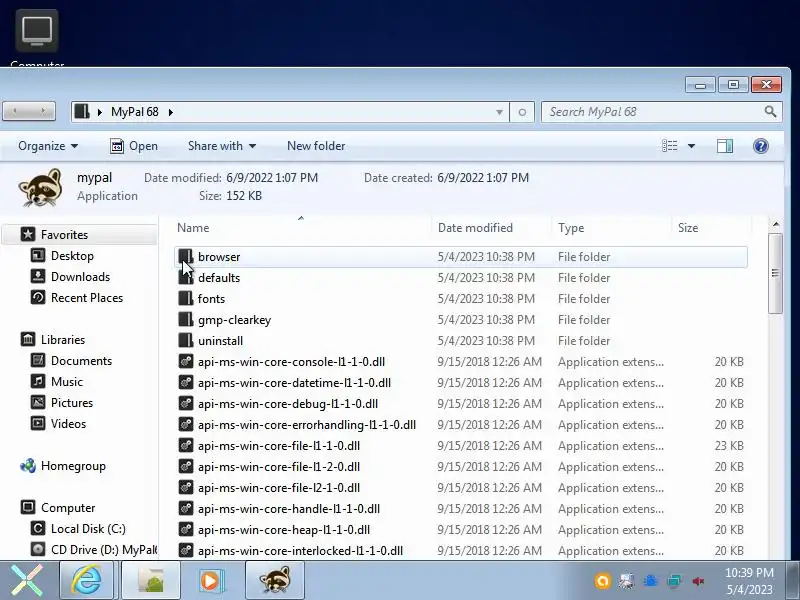
Task: Click Local Disk (C:) drive icon
Action: pyautogui.click(x=38, y=528)
